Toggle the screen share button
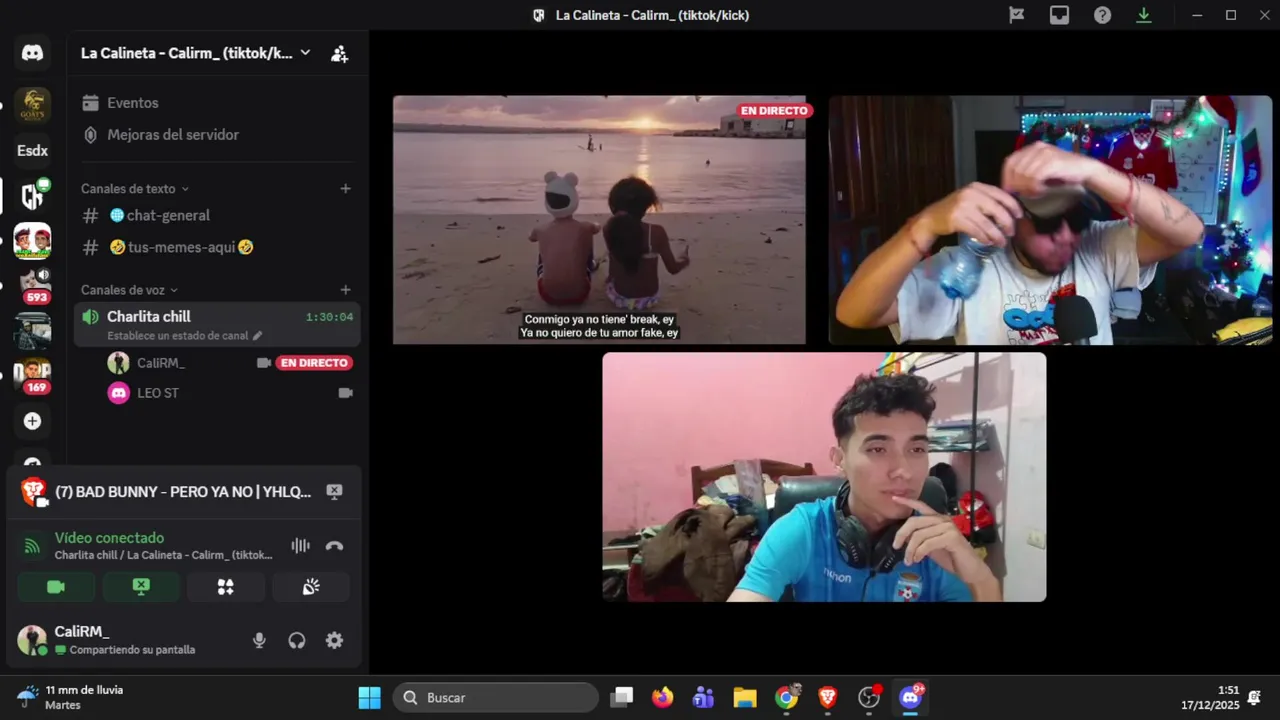Screen dimensions: 1280x720 141,587
